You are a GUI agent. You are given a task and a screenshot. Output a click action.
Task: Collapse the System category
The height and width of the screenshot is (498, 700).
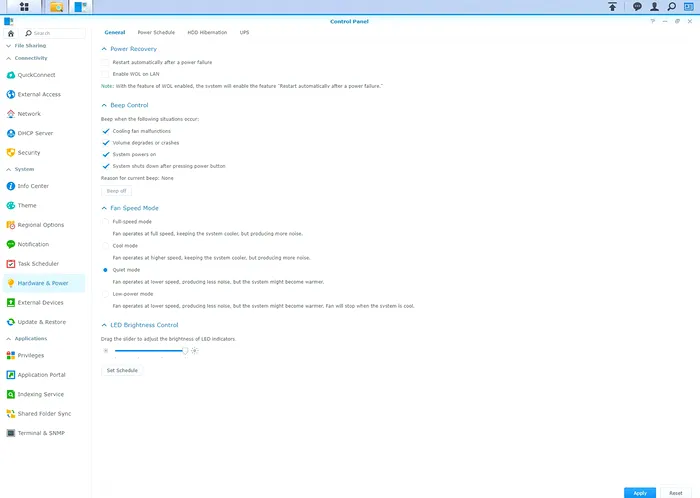coord(8,170)
